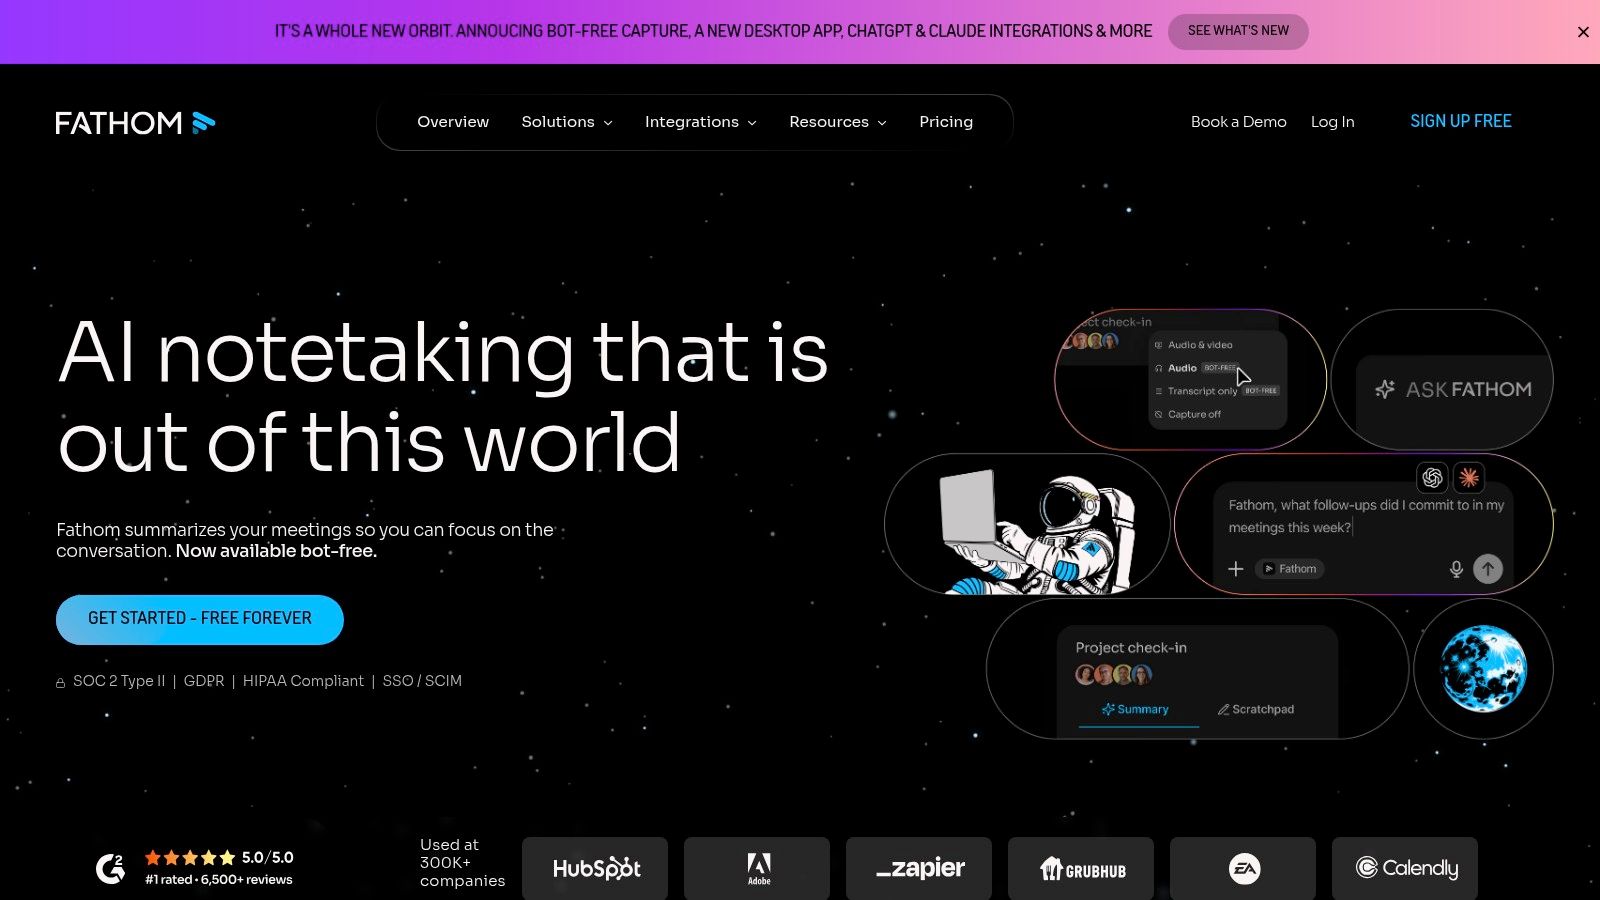Open the Book a Demo link
This screenshot has height=900, width=1600.
click(1238, 122)
